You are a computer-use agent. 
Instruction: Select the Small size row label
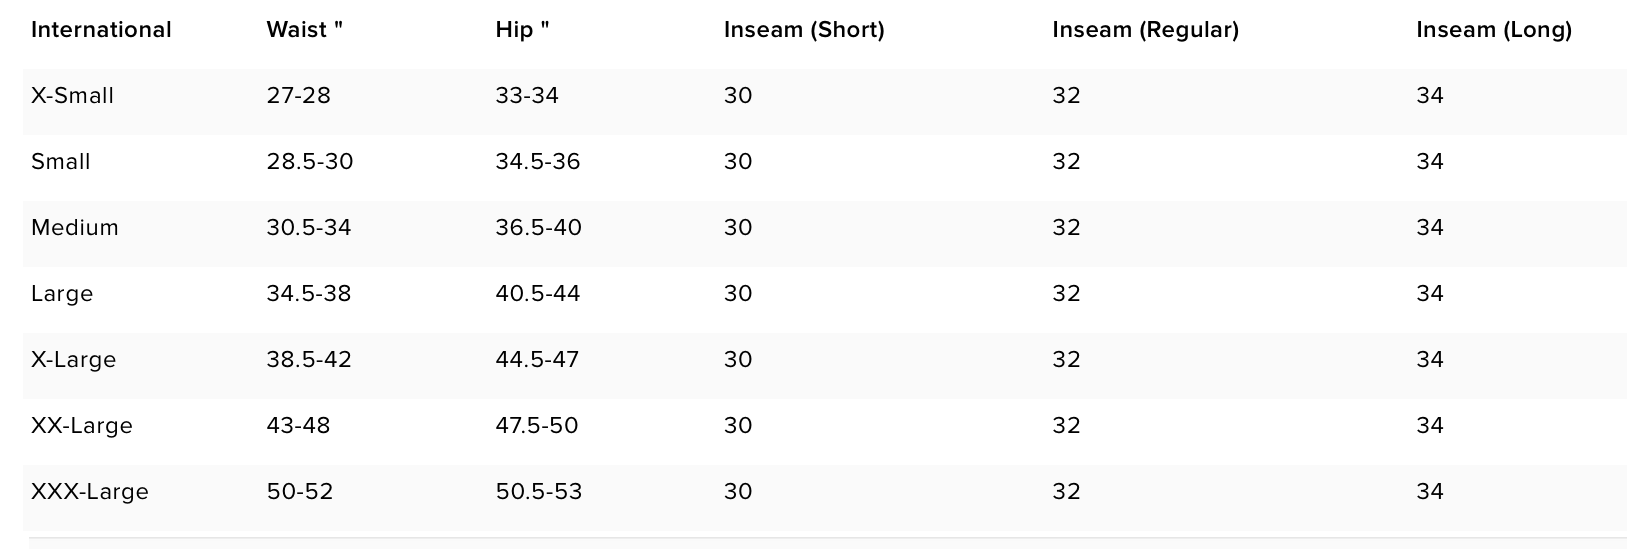click(61, 162)
